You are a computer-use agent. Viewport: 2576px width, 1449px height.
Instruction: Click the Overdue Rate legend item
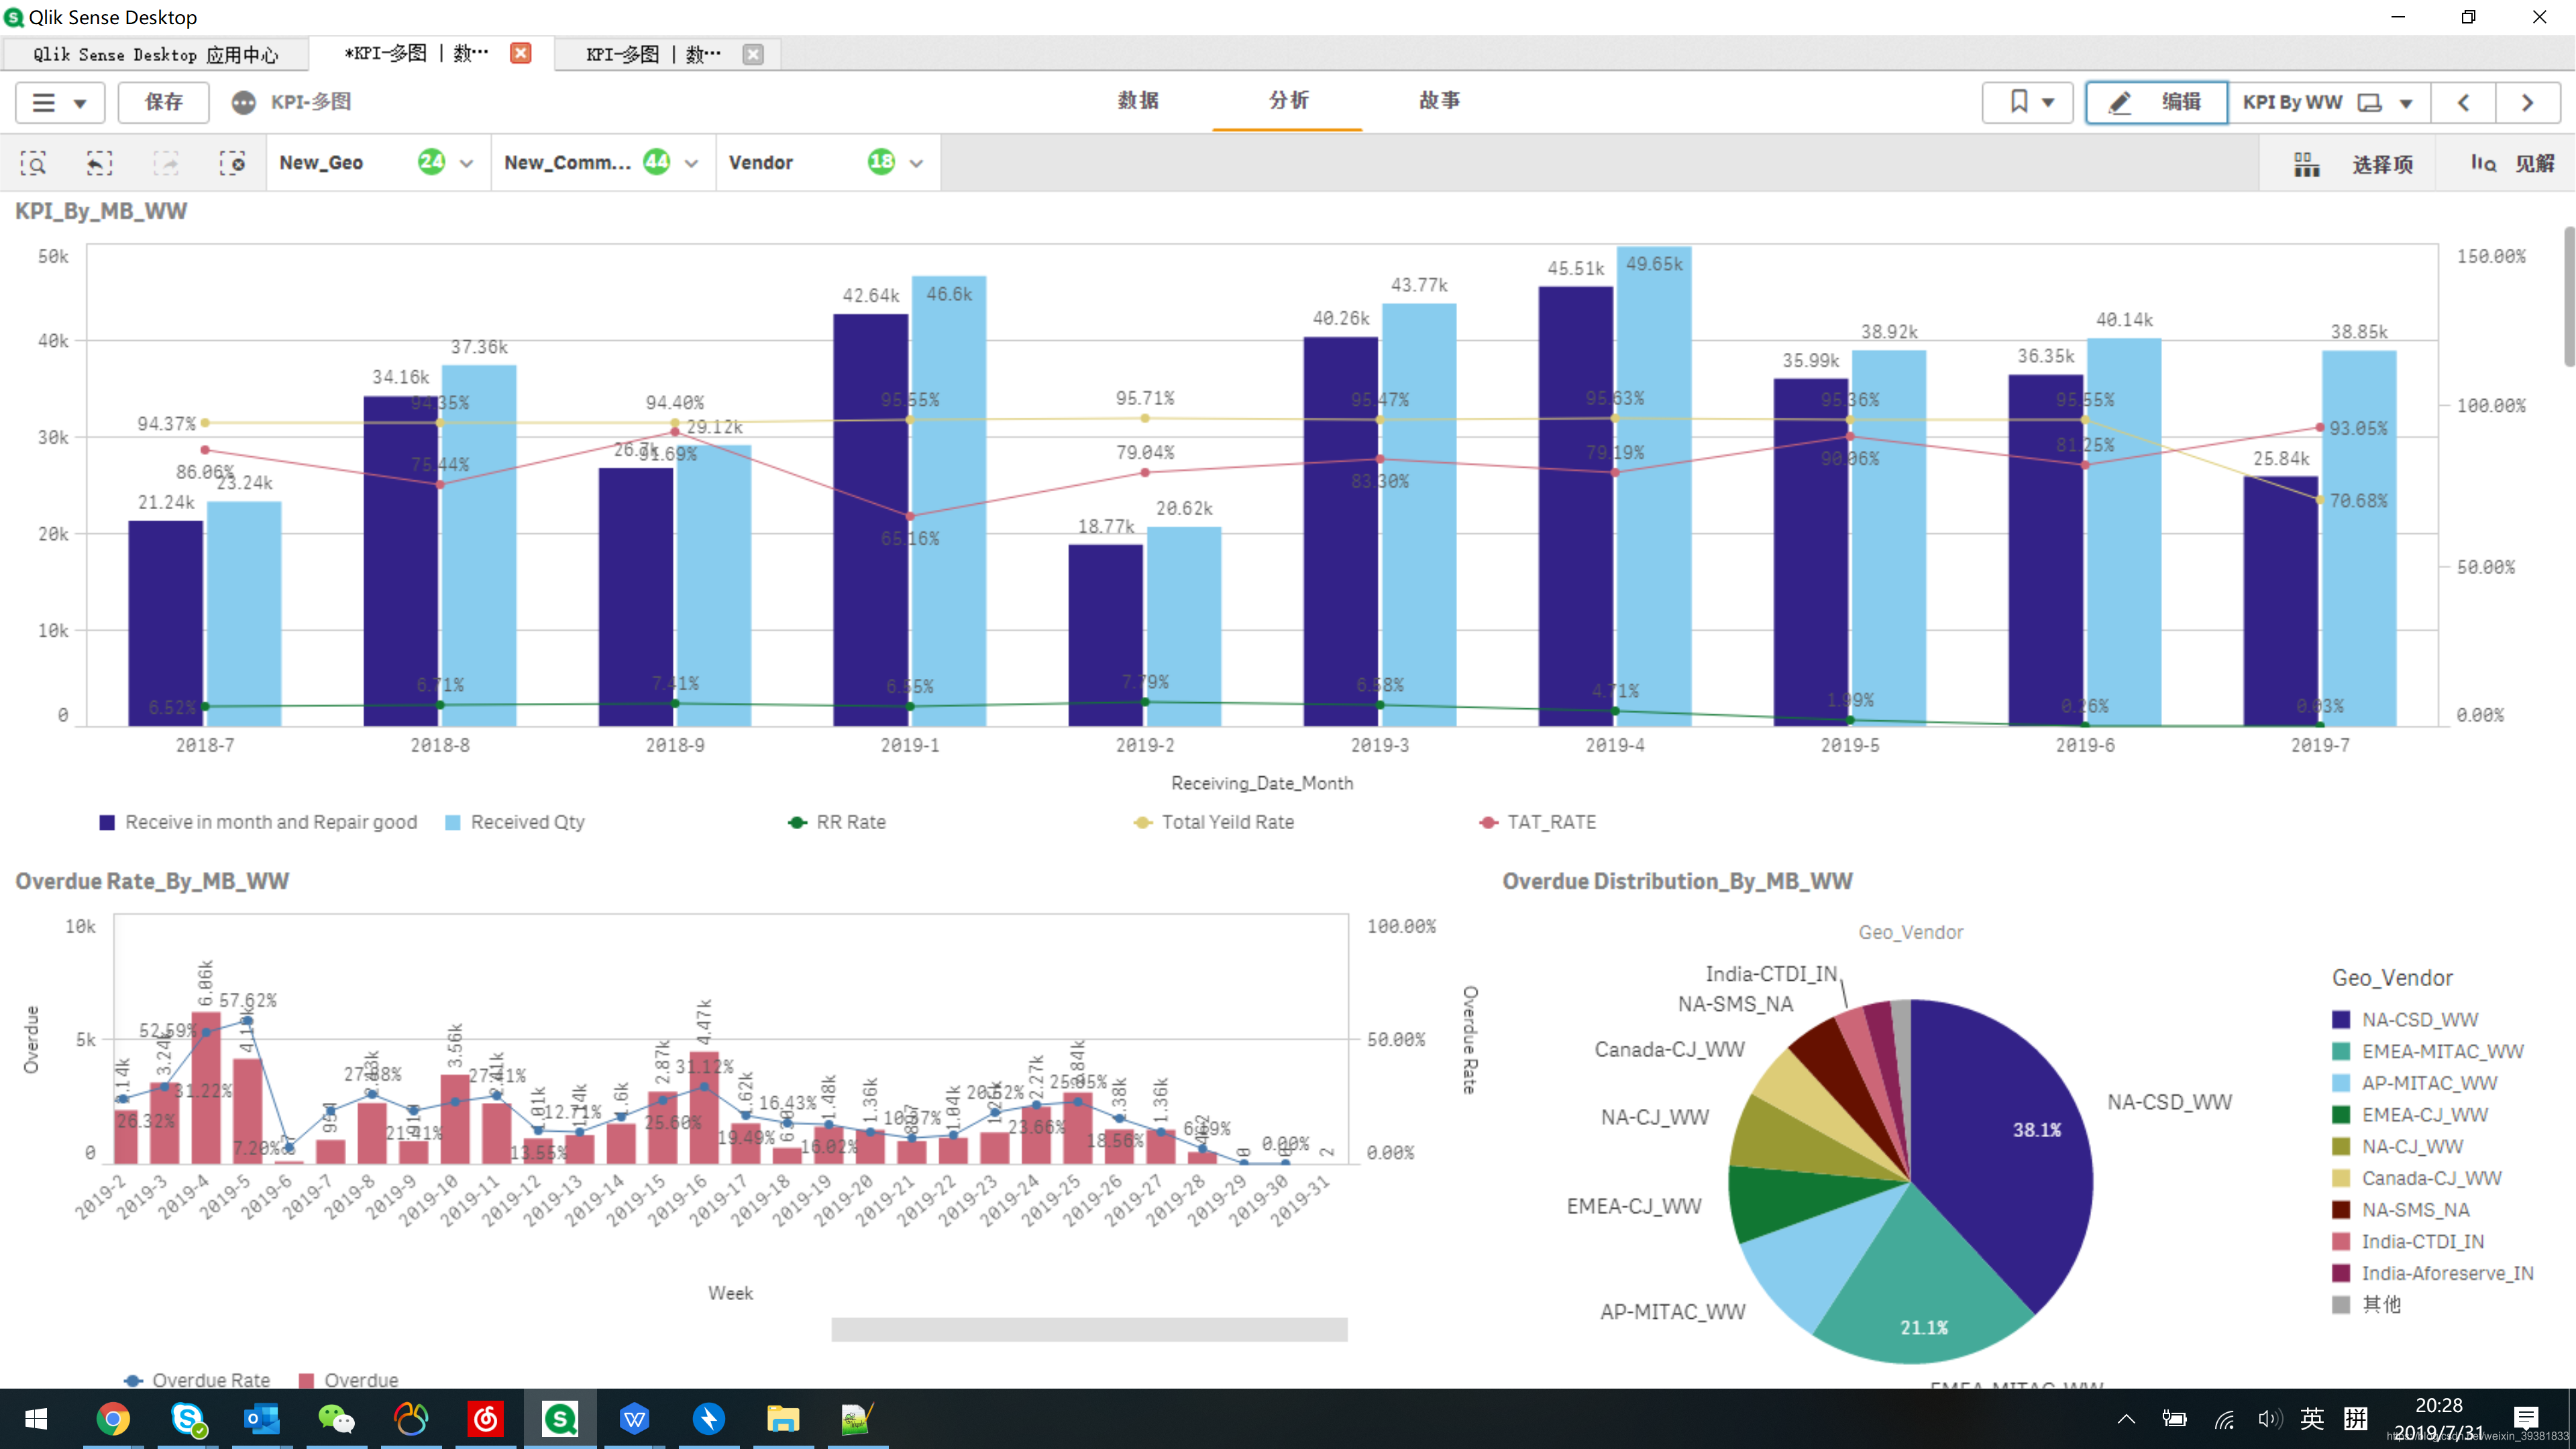click(197, 1380)
